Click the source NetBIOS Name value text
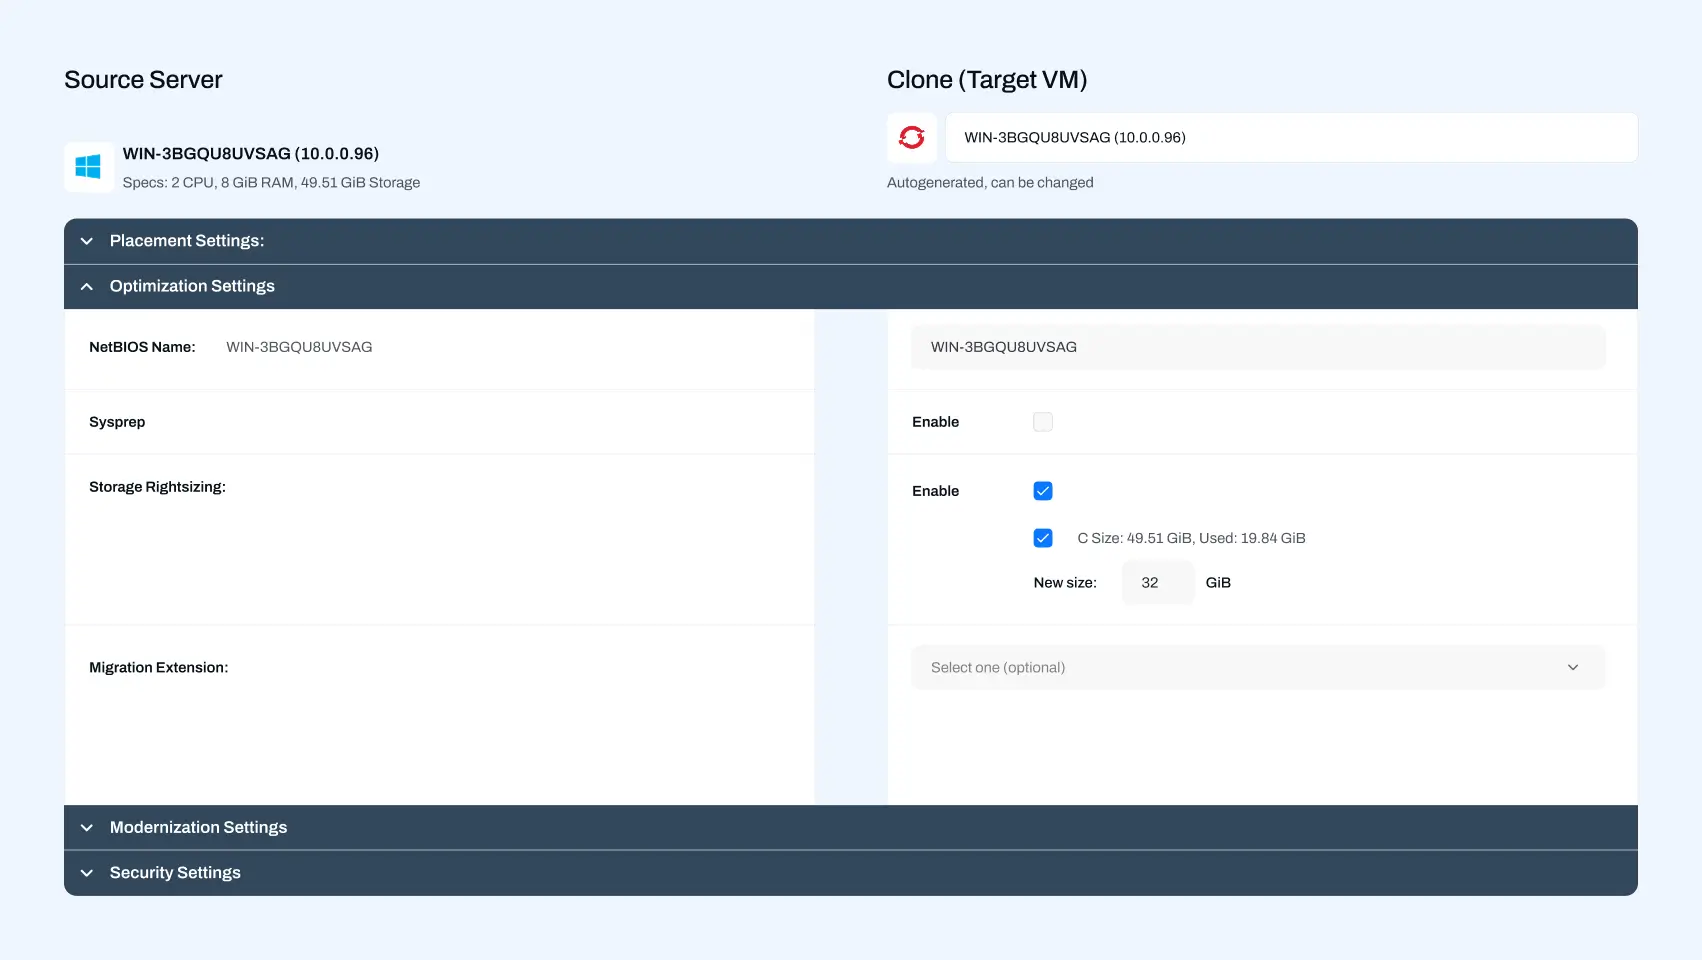This screenshot has width=1702, height=960. pyautogui.click(x=299, y=347)
